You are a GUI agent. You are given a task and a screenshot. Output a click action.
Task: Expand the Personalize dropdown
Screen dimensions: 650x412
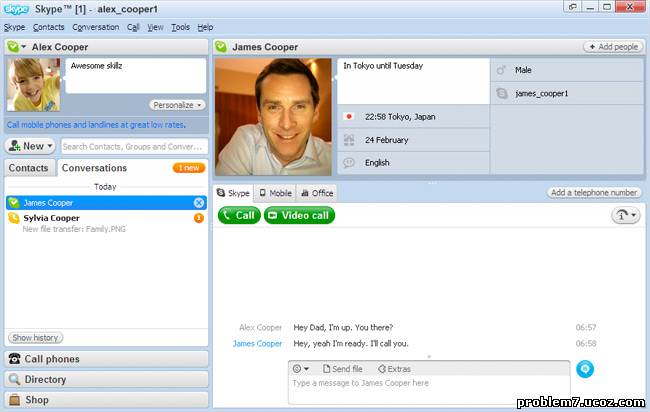[178, 104]
